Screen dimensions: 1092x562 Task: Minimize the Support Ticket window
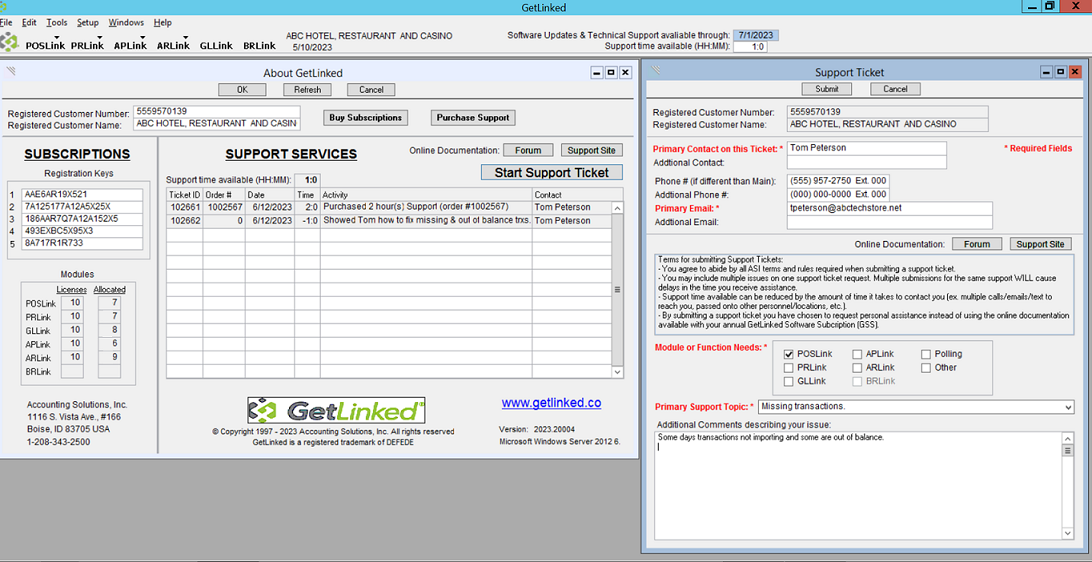(x=1047, y=72)
